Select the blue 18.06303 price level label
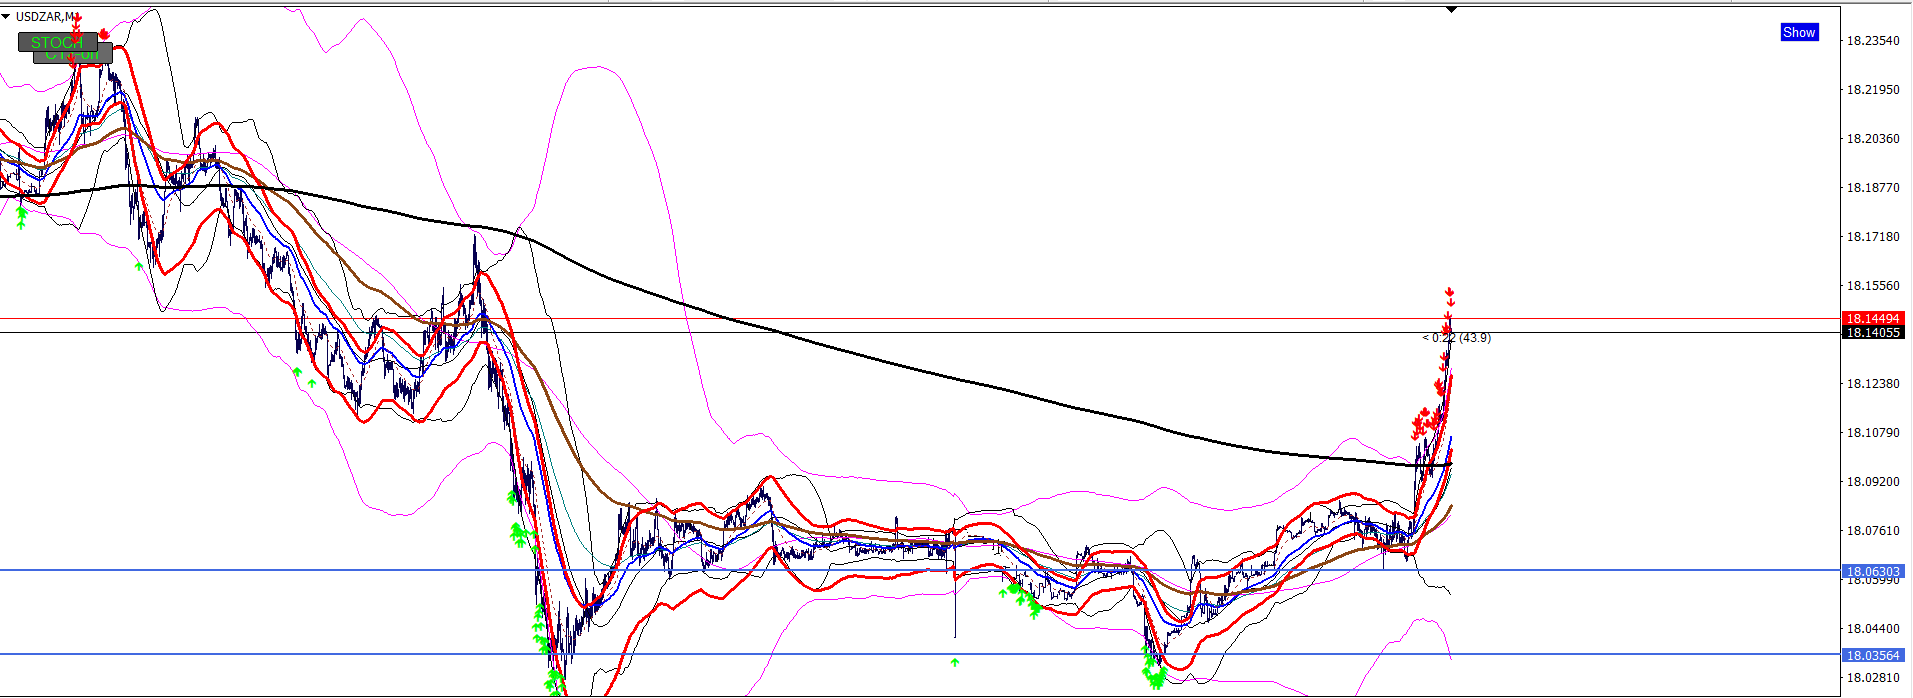 [1873, 572]
